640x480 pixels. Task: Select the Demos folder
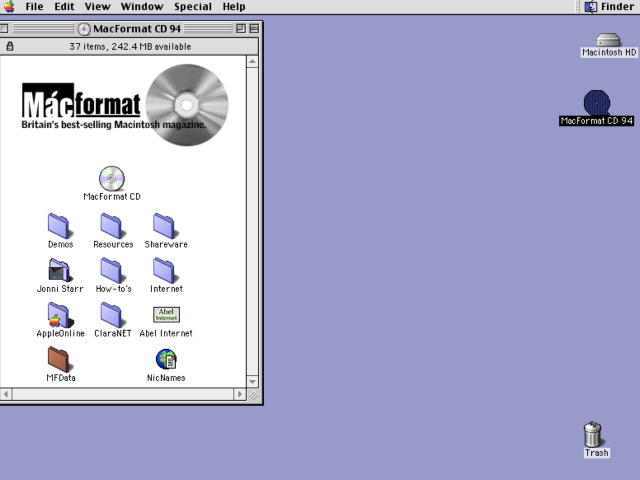point(60,226)
